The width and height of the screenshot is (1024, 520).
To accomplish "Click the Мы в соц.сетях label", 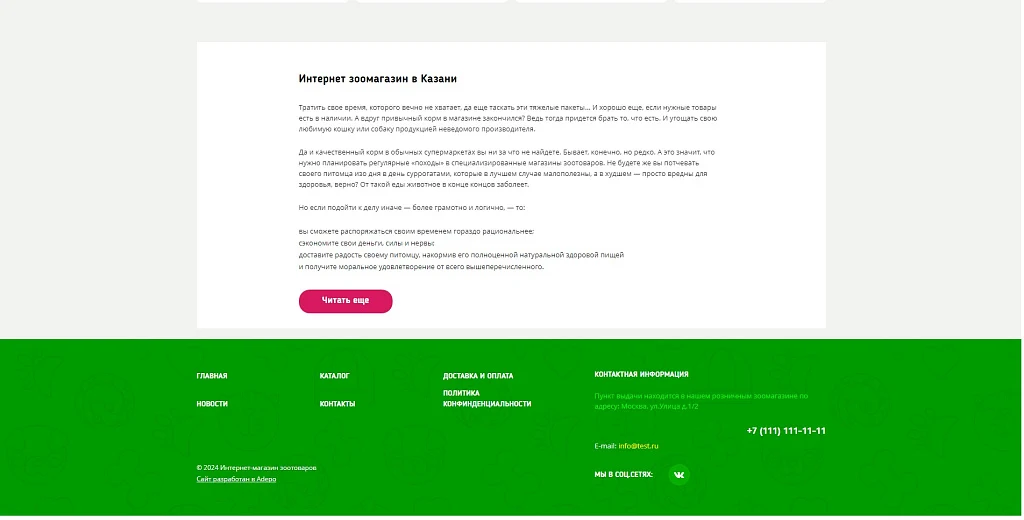I will click(x=623, y=475).
